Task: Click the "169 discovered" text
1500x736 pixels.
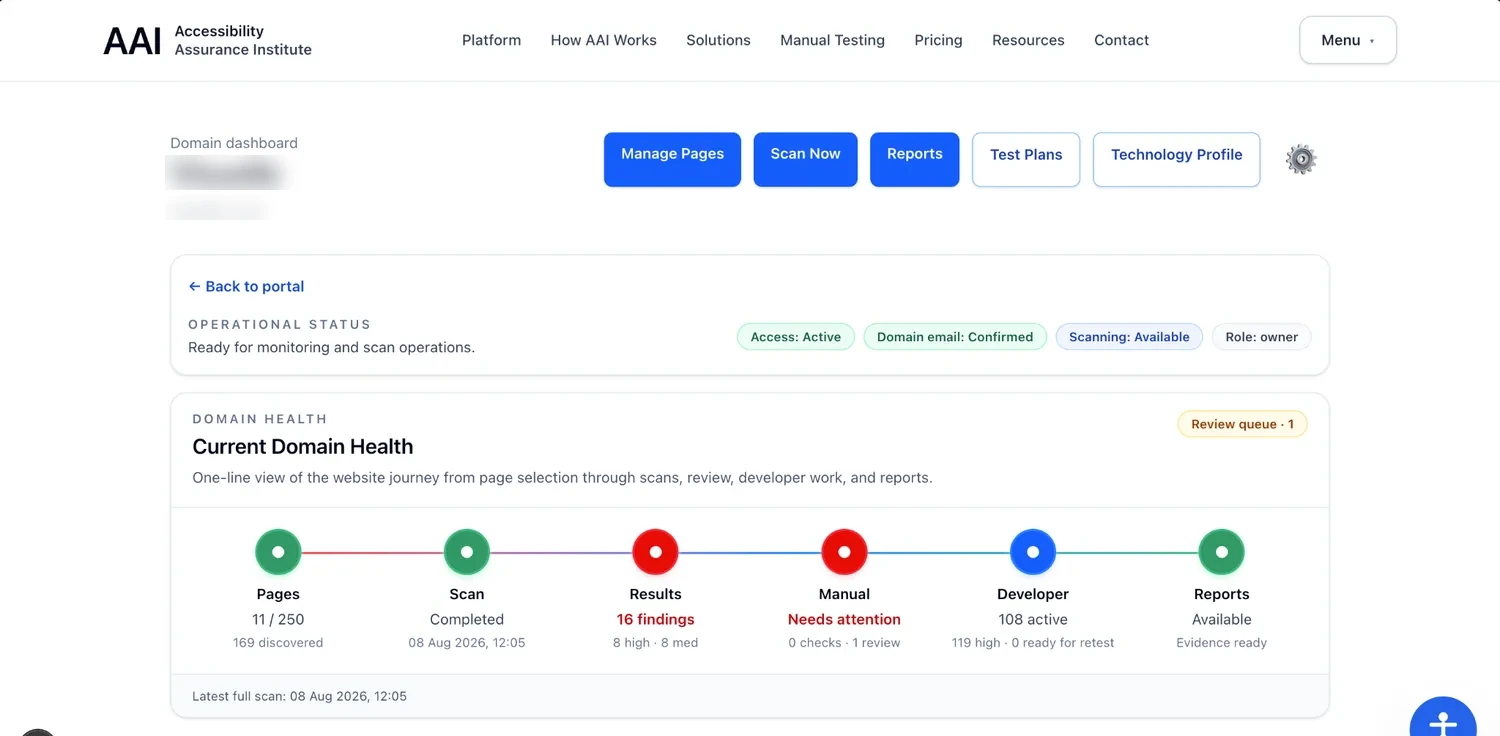Action: point(278,642)
